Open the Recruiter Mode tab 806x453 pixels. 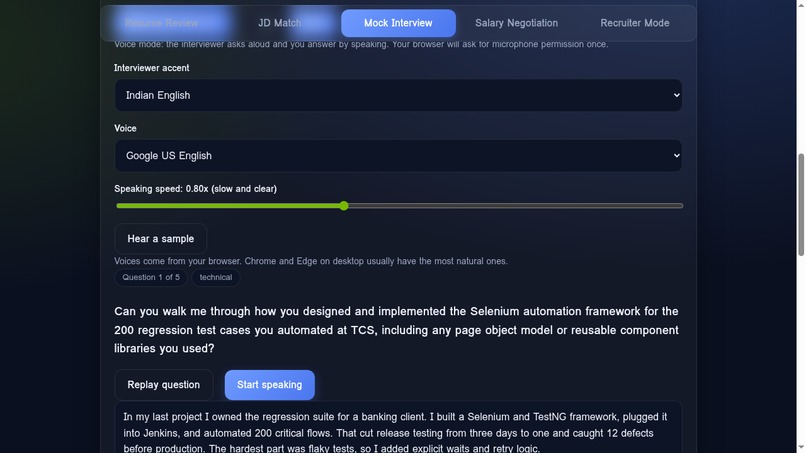[635, 23]
